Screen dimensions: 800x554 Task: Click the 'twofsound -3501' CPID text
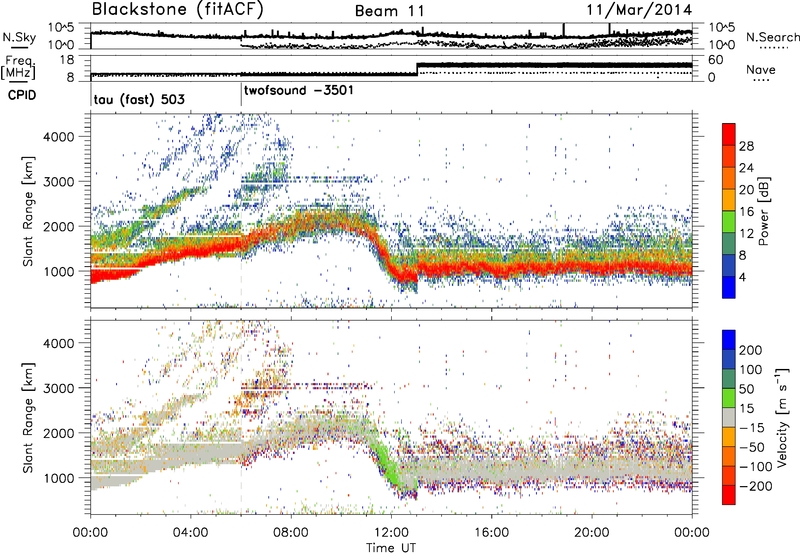coord(298,90)
